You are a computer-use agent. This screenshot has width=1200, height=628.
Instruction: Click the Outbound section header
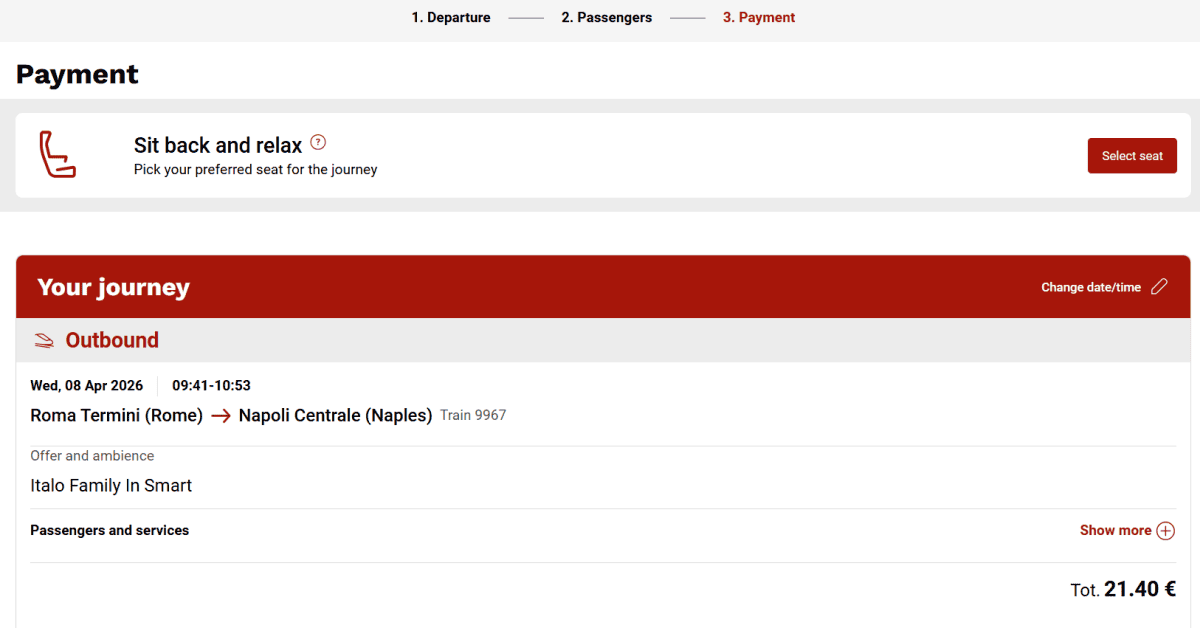click(x=603, y=340)
